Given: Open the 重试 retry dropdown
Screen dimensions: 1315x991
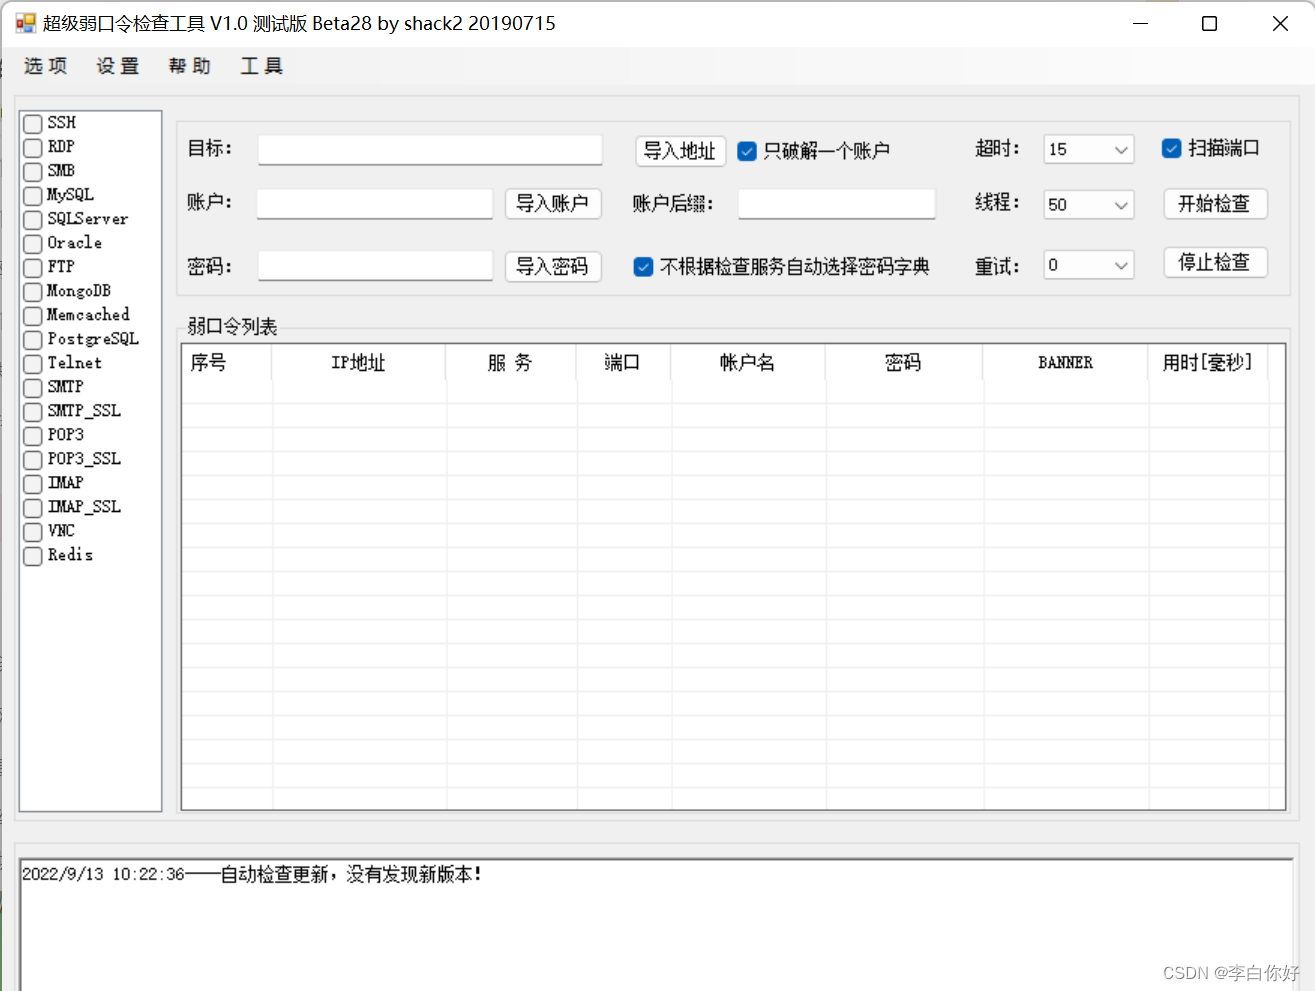Looking at the screenshot, I should point(1088,265).
